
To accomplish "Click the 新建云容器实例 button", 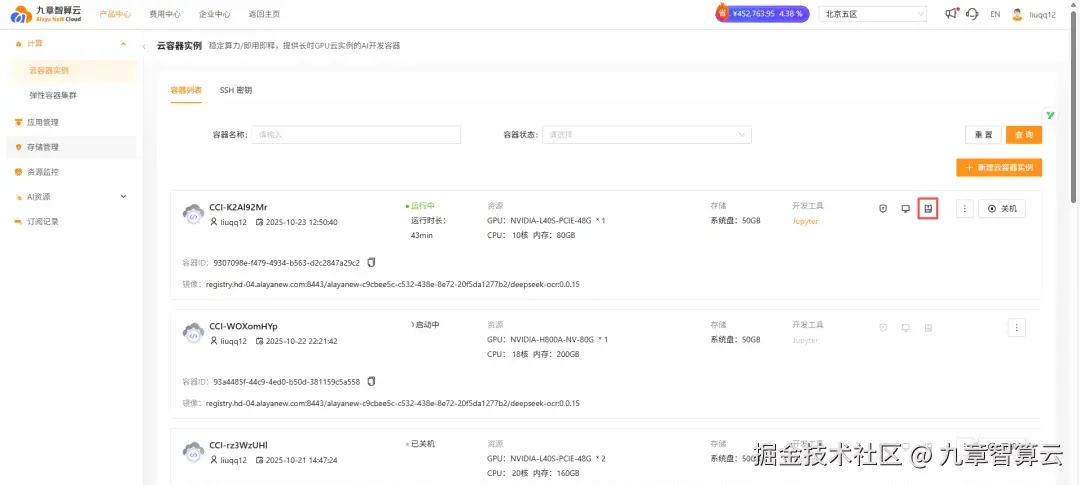I will [999, 167].
